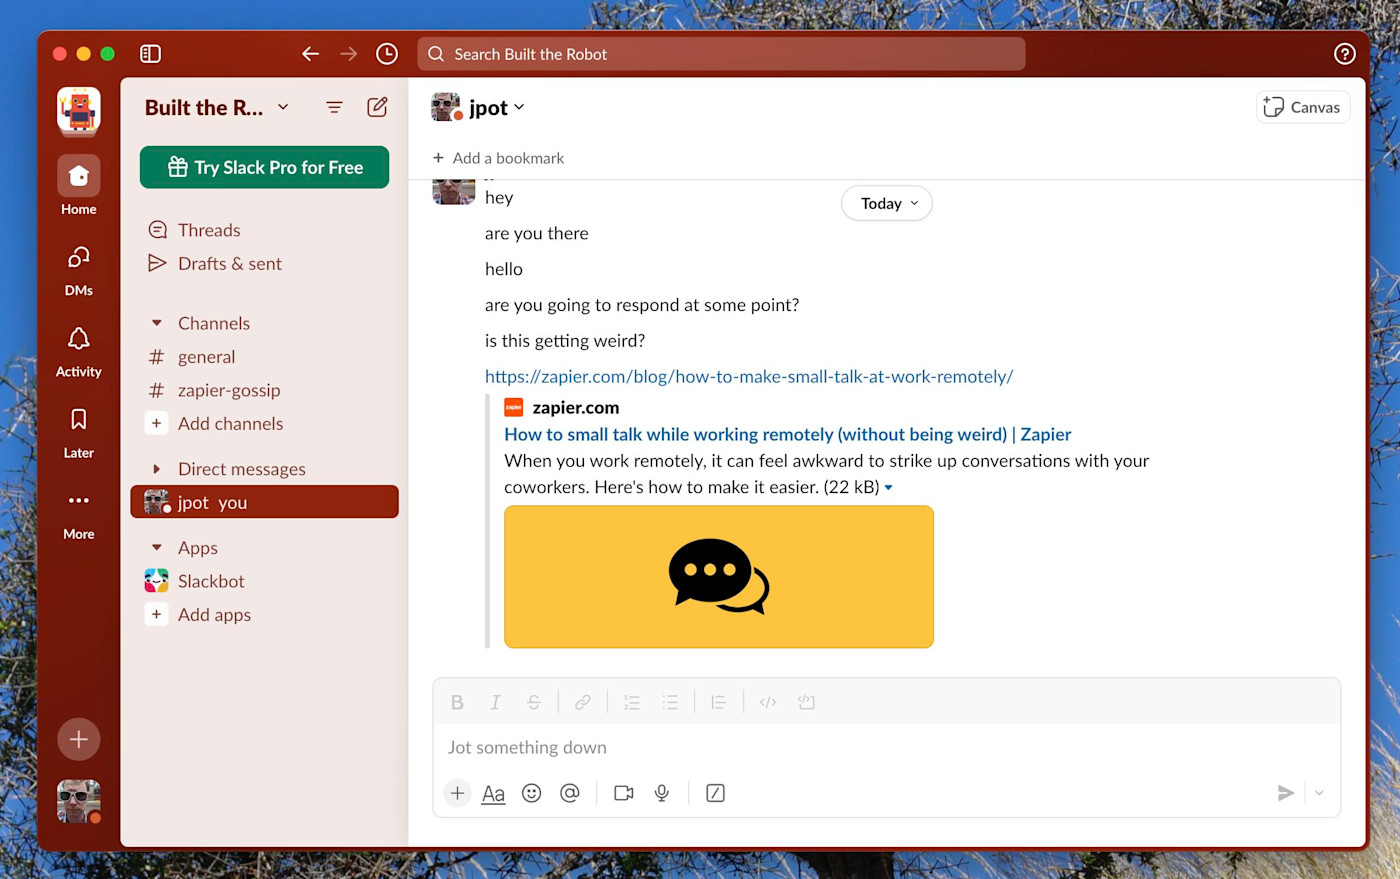Open the Today date dropdown
1400x879 pixels.
[887, 203]
